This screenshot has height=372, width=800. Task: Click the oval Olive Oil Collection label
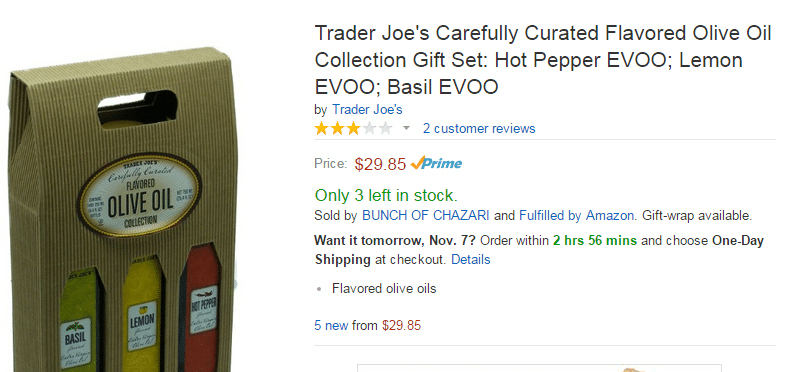tap(139, 195)
